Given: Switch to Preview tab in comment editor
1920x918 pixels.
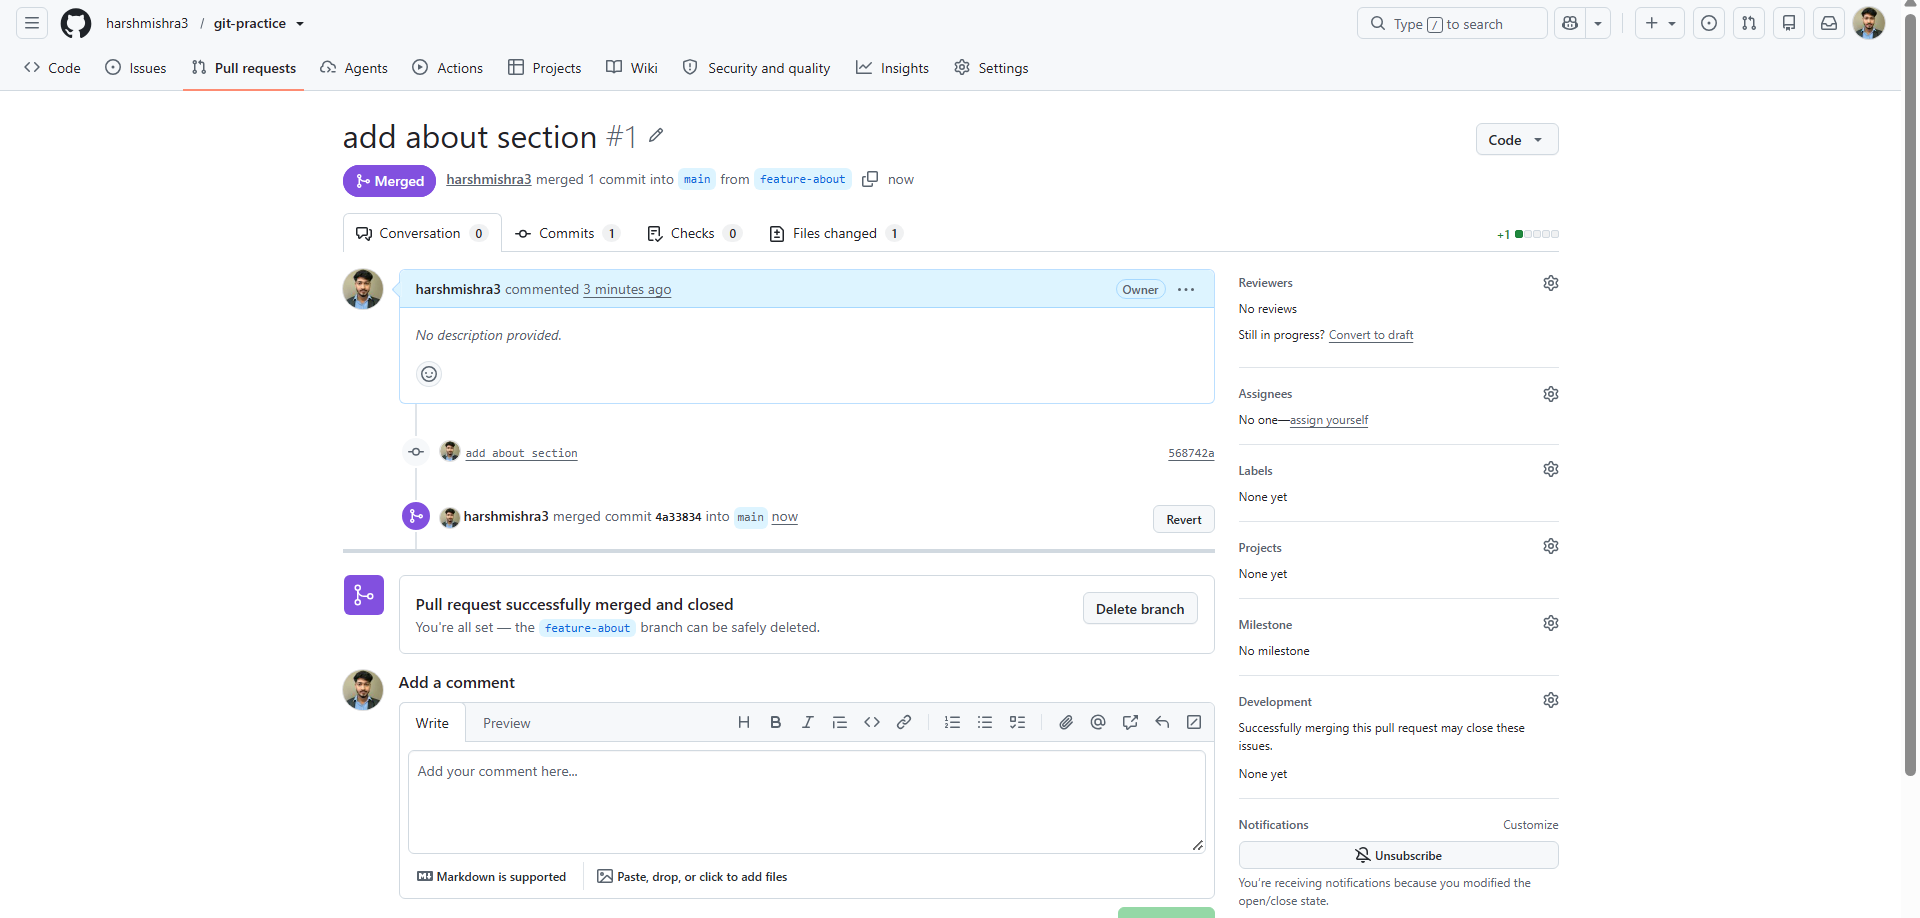Looking at the screenshot, I should click(x=507, y=723).
